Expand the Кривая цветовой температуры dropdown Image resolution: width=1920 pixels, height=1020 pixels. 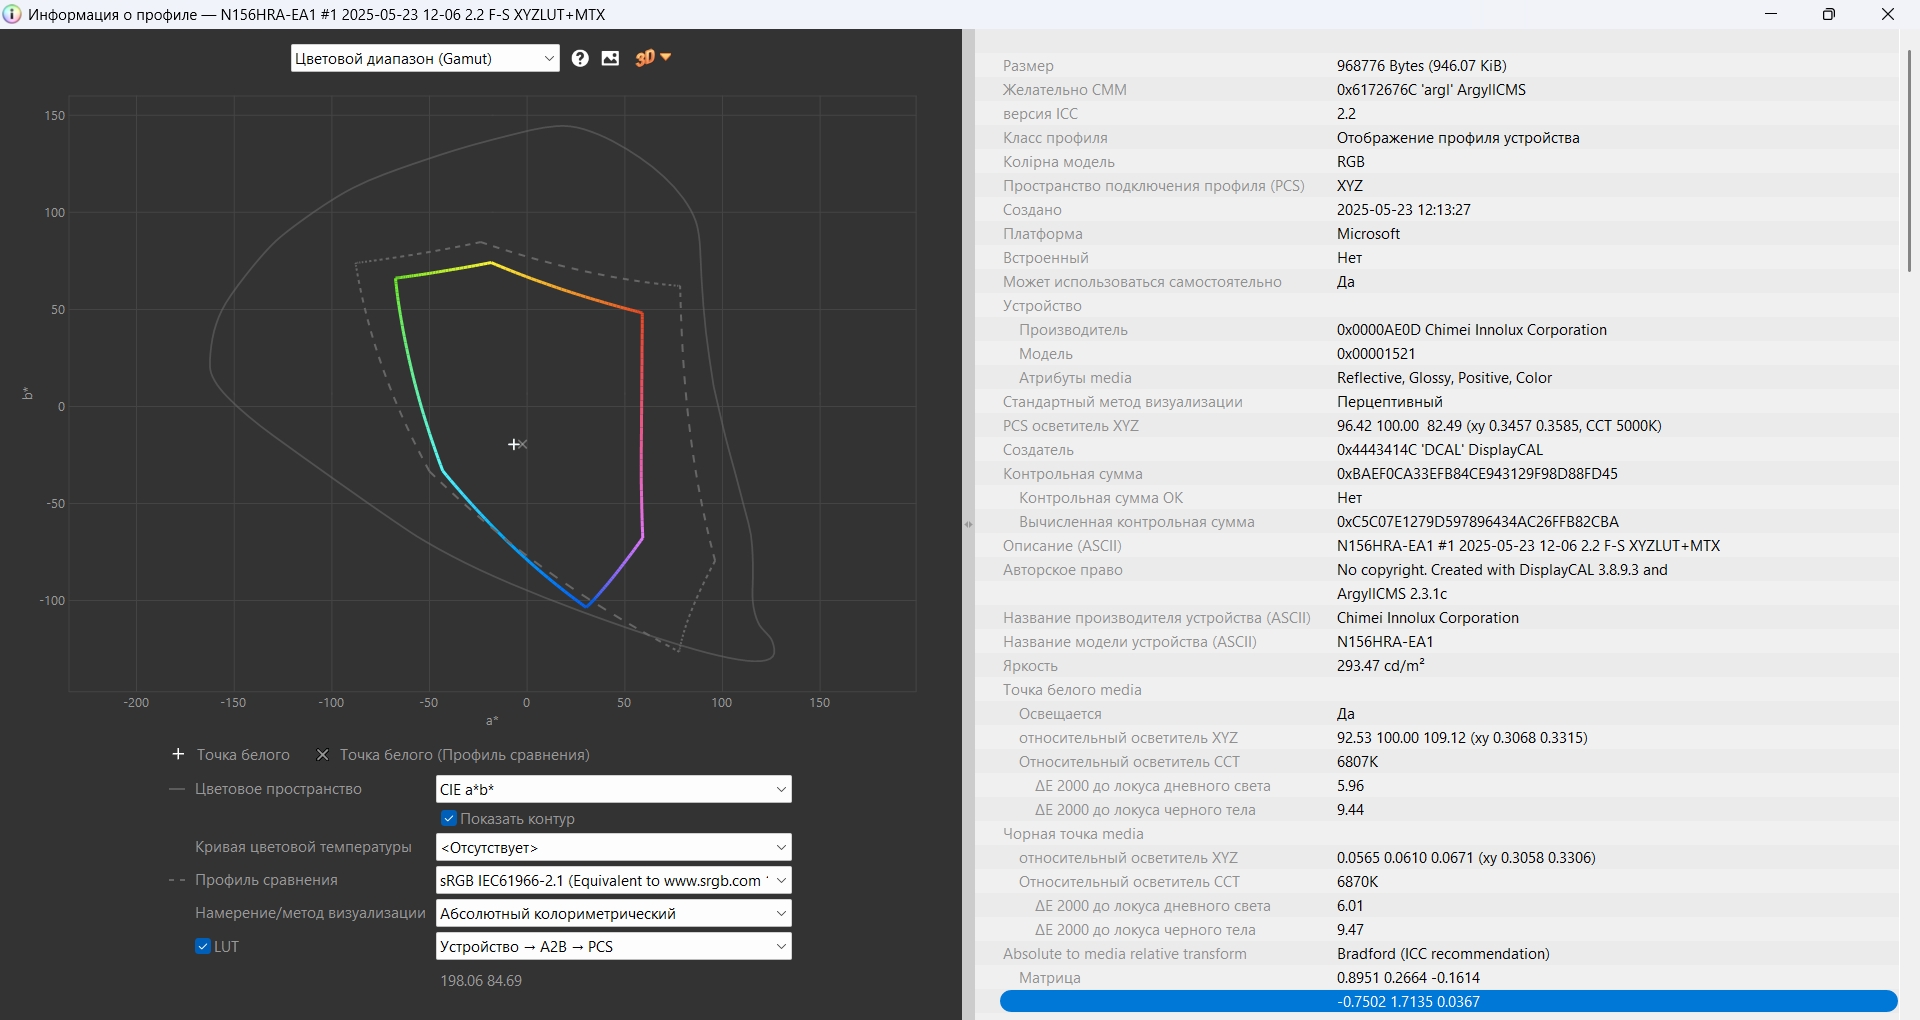pyautogui.click(x=613, y=847)
